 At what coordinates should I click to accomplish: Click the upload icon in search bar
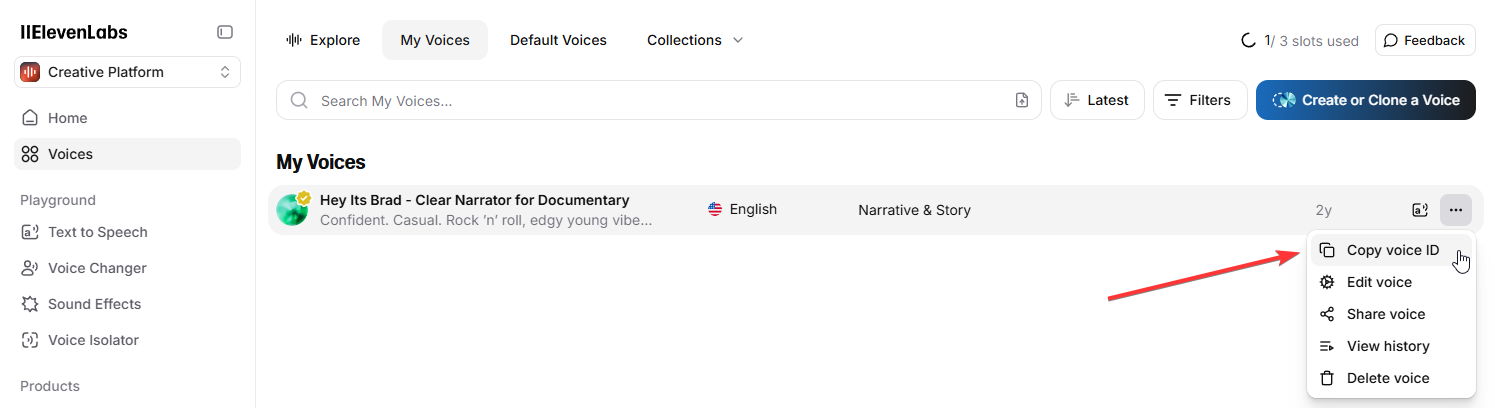click(x=1021, y=100)
